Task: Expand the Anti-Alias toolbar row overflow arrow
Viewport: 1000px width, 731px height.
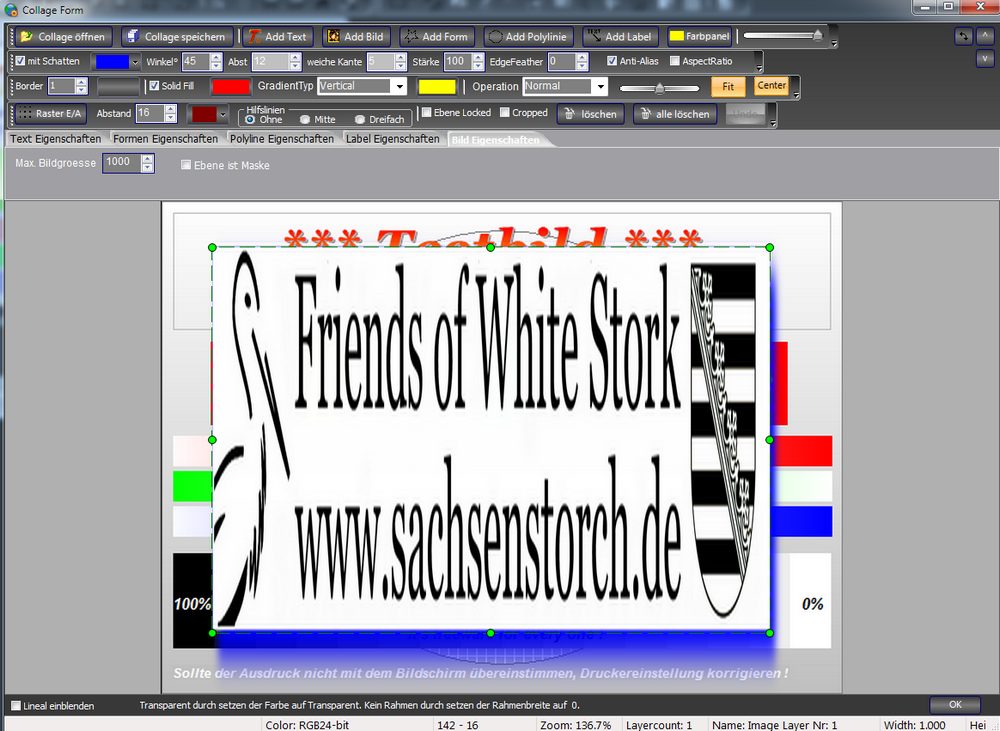Action: [x=758, y=68]
